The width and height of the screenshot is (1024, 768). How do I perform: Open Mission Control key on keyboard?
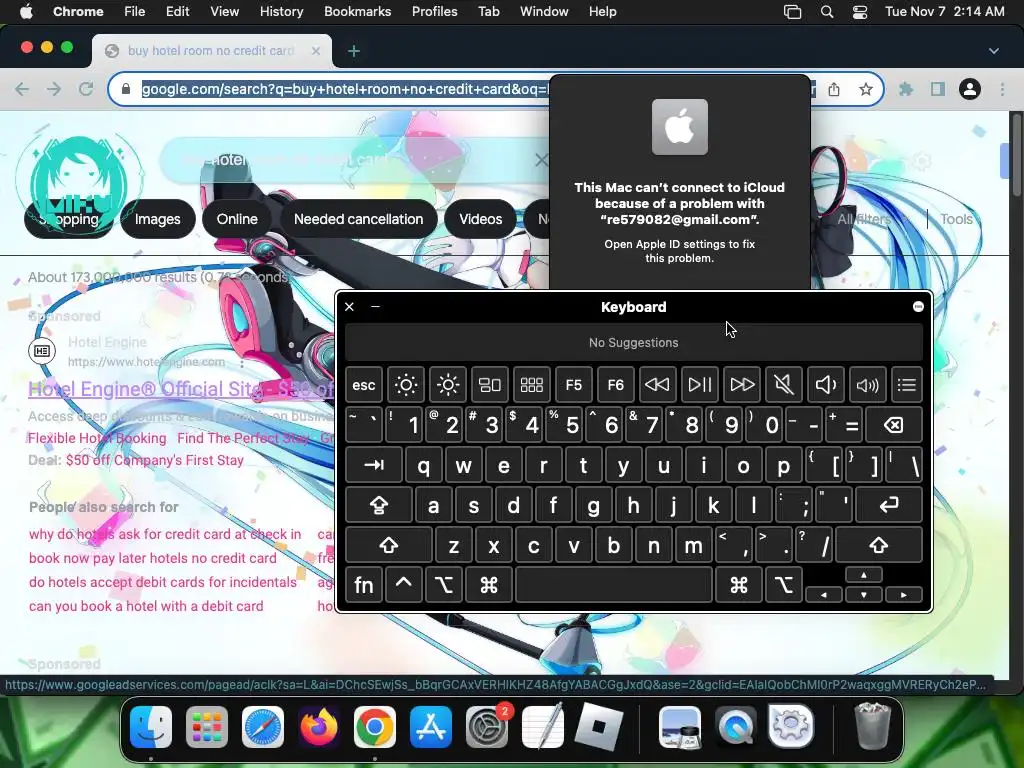click(490, 385)
